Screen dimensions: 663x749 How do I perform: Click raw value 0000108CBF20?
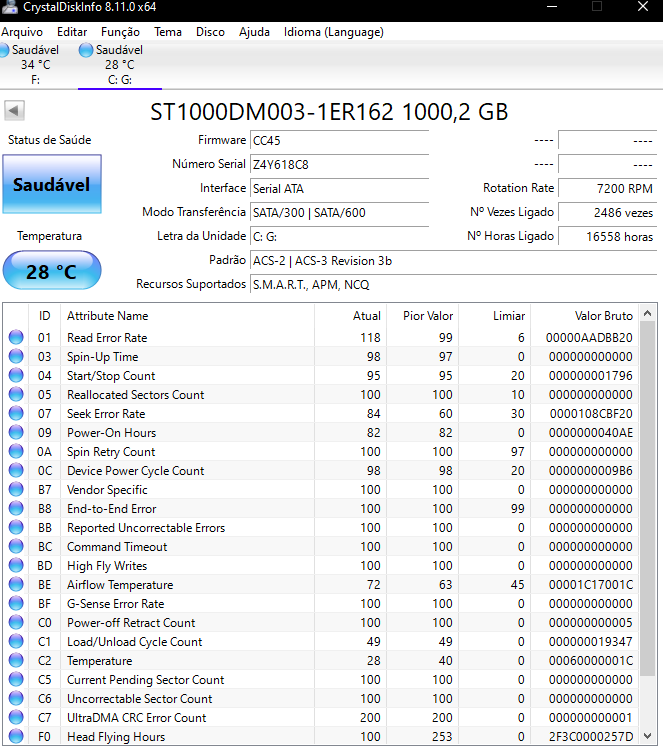point(591,414)
